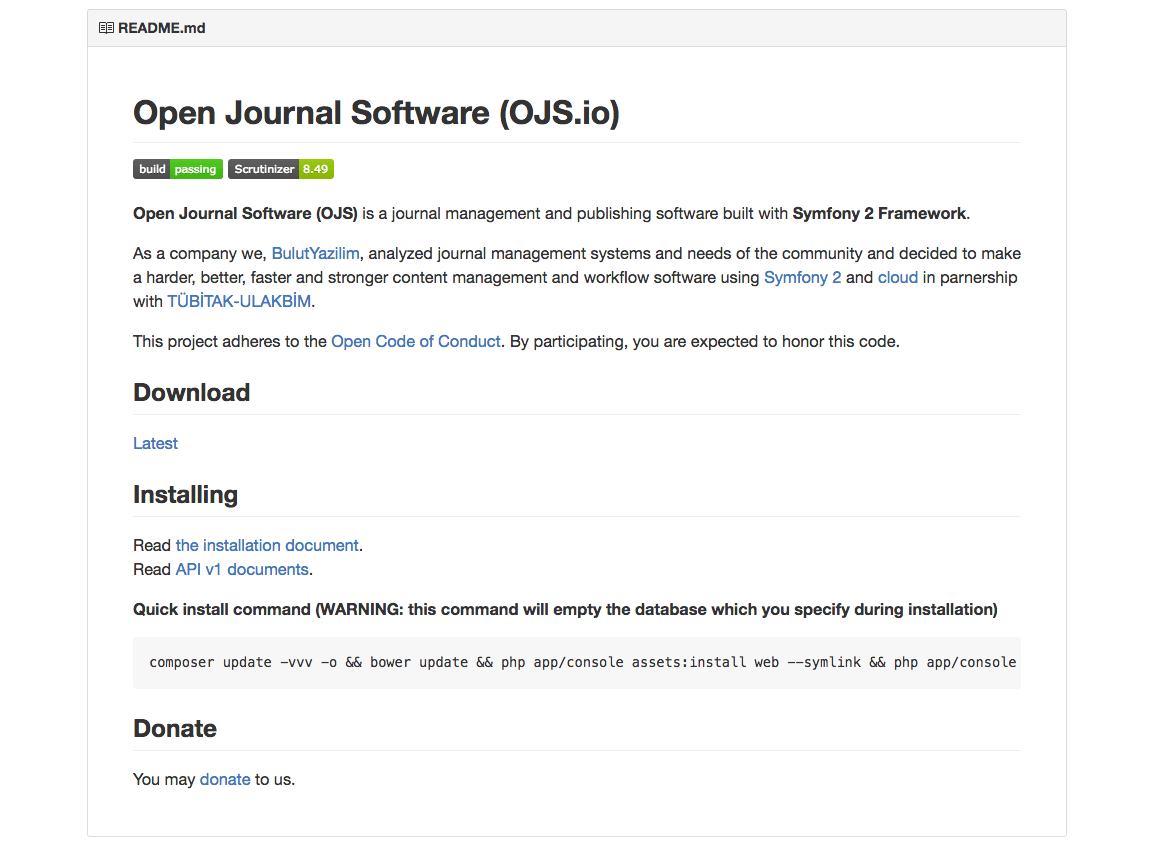Open the Scrutinizer 8.49 score badge
The image size is (1160, 866).
click(x=280, y=169)
